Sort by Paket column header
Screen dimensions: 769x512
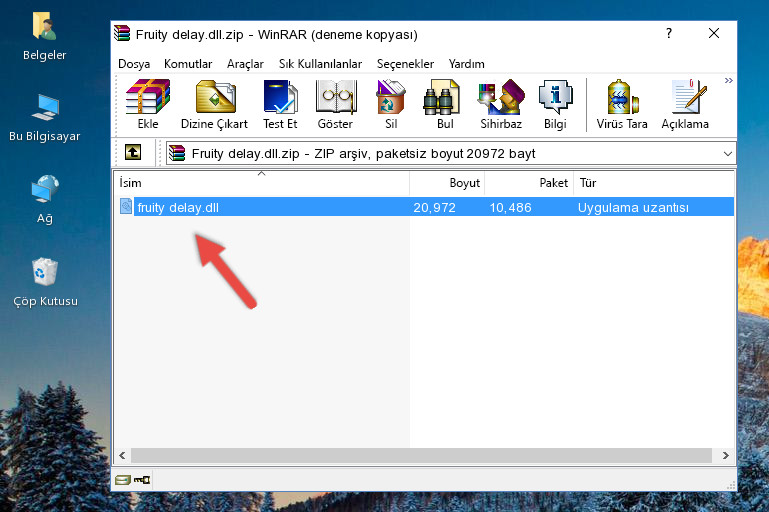coord(529,183)
